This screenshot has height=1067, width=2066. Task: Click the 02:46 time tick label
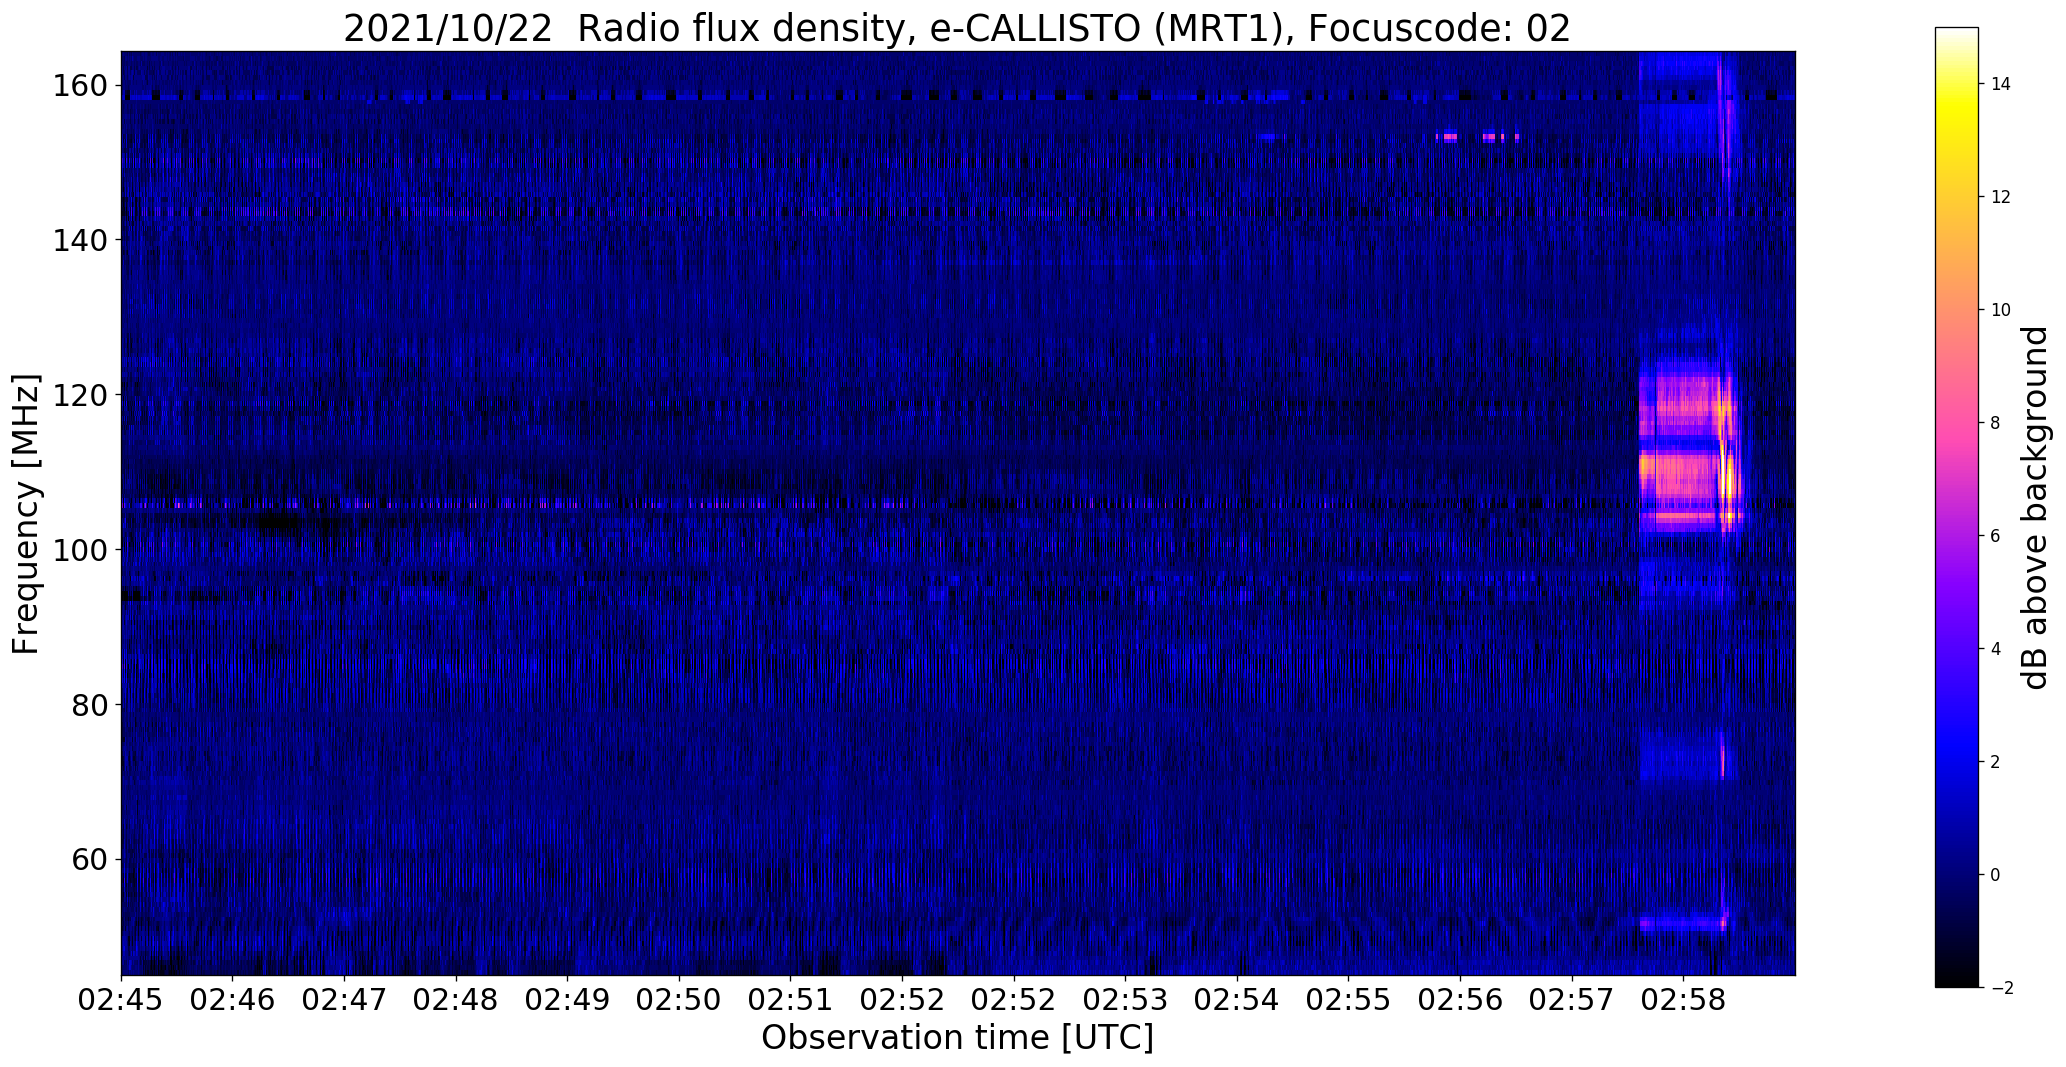point(233,1001)
